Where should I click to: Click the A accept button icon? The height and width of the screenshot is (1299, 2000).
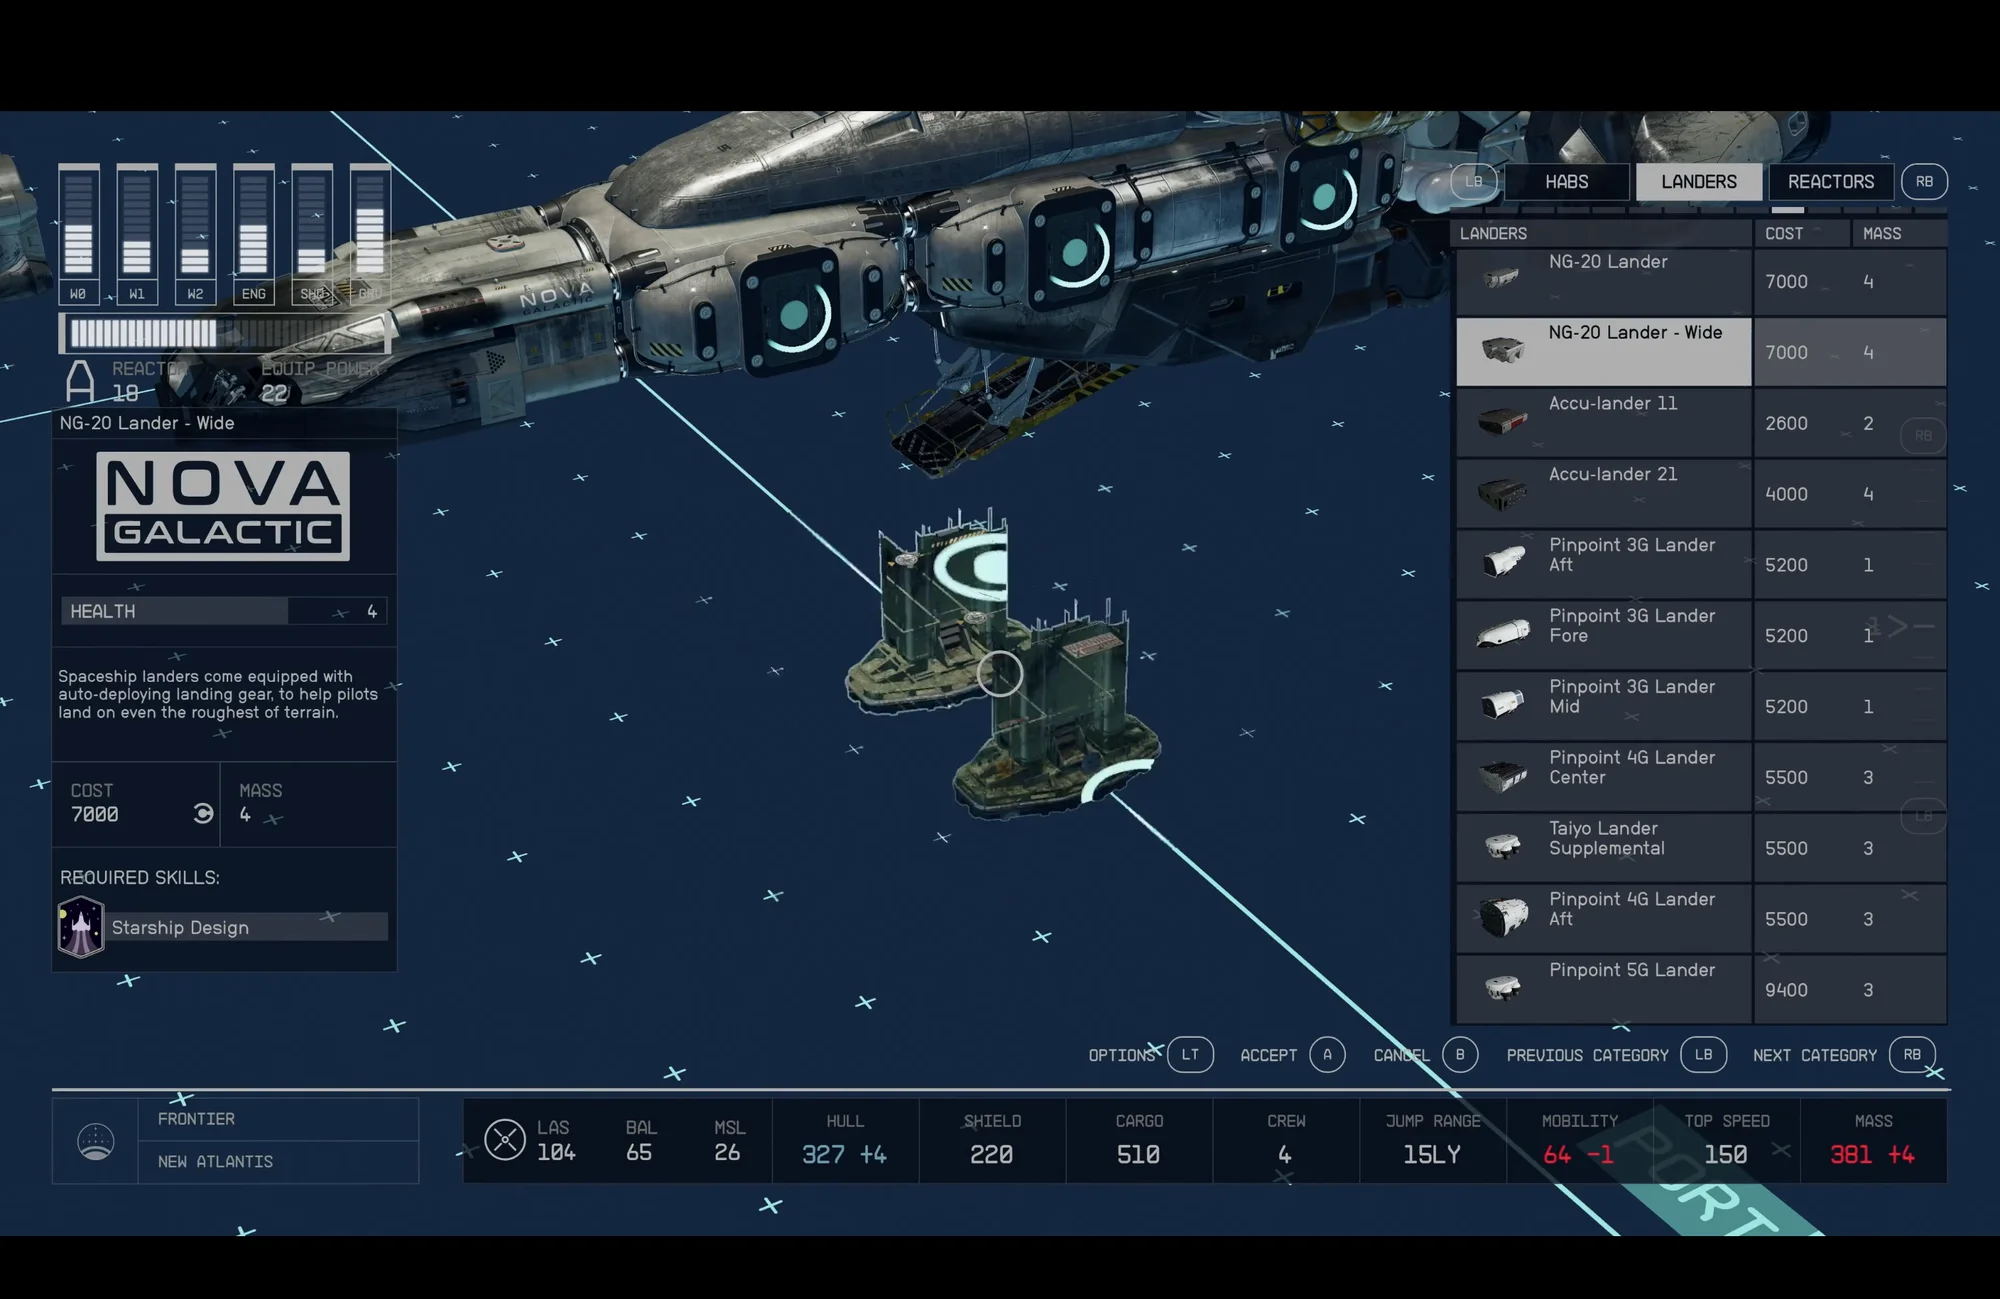1327,1054
